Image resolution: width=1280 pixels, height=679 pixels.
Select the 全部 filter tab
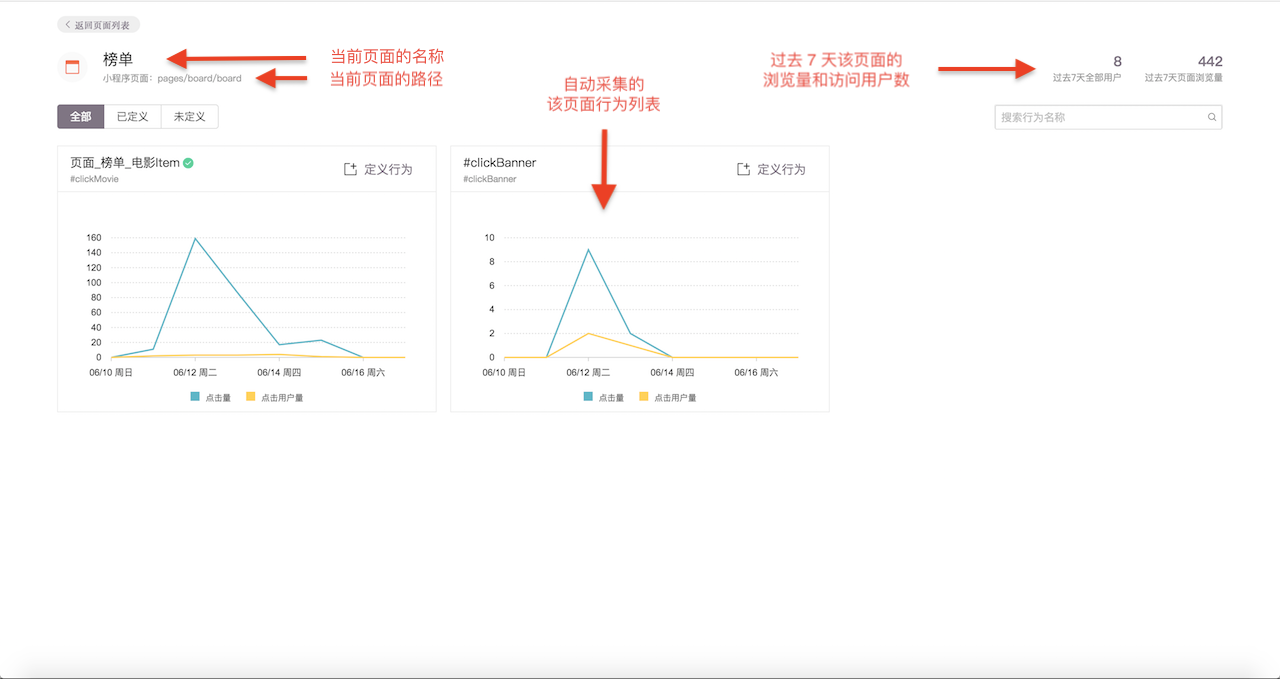coord(81,117)
